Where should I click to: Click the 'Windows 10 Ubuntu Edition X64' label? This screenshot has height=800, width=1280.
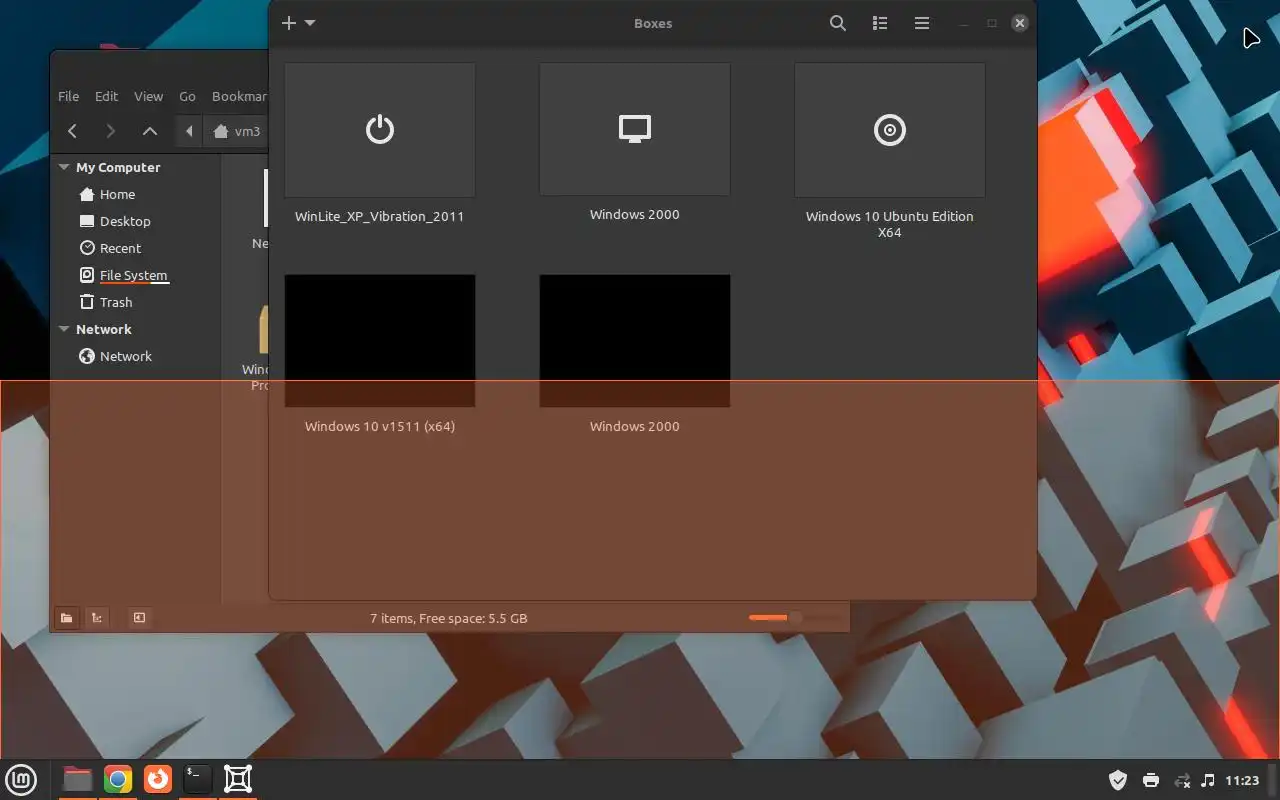tap(890, 224)
